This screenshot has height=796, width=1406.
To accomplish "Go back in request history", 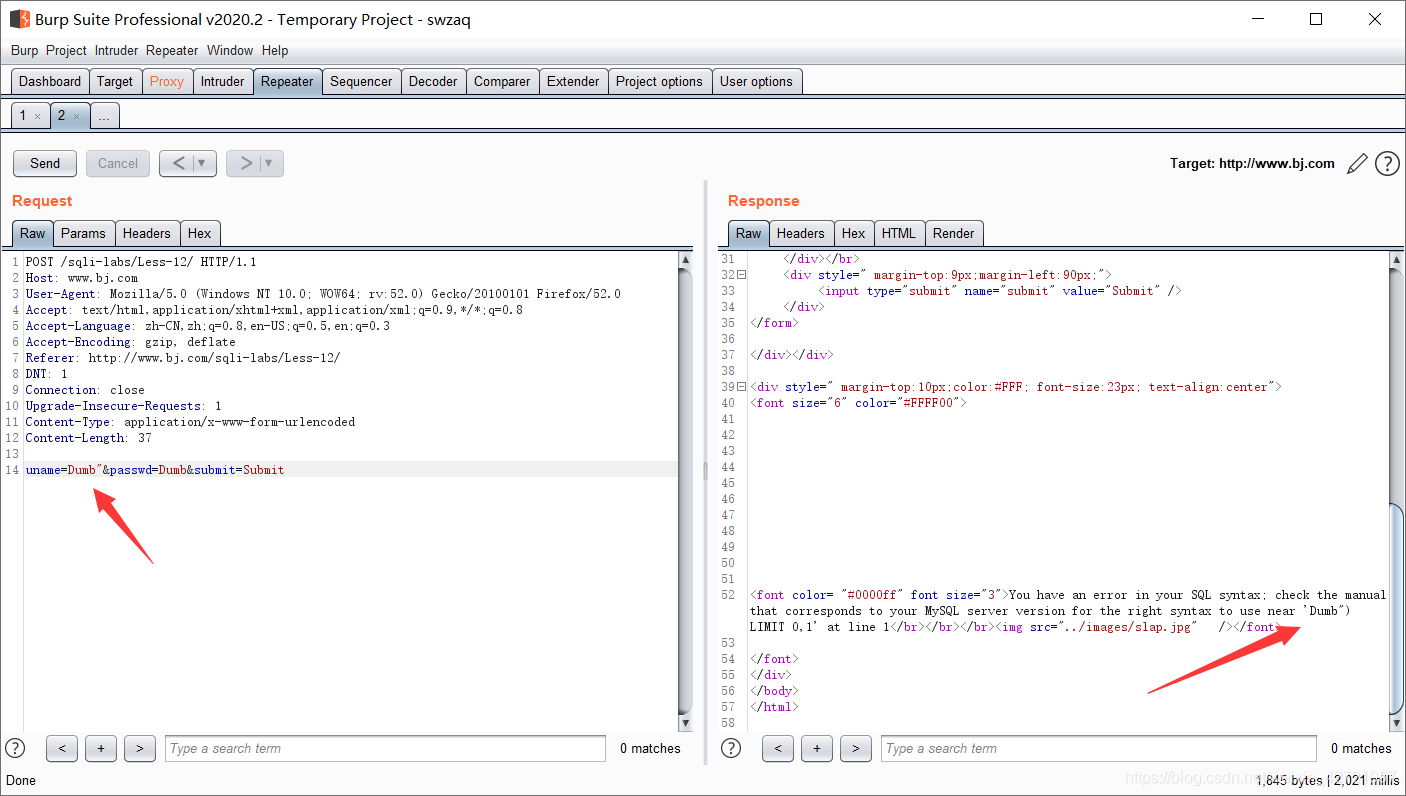I will pos(178,163).
